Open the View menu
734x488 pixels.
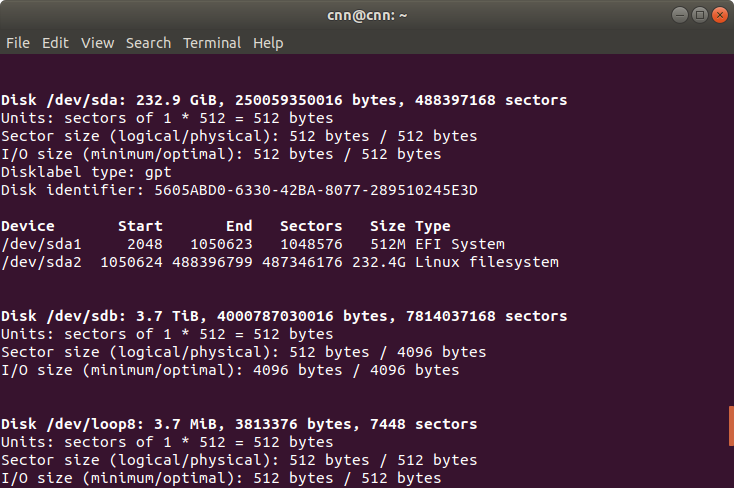pyautogui.click(x=97, y=43)
